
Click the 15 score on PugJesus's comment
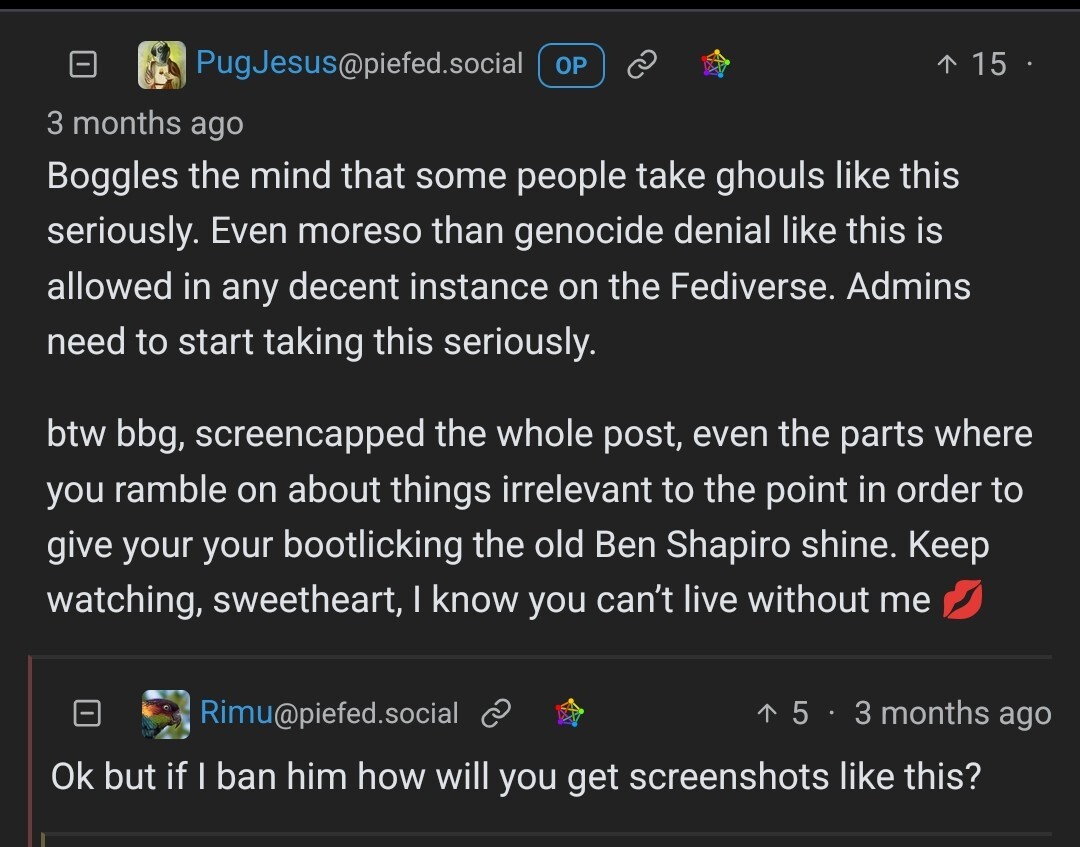989,64
